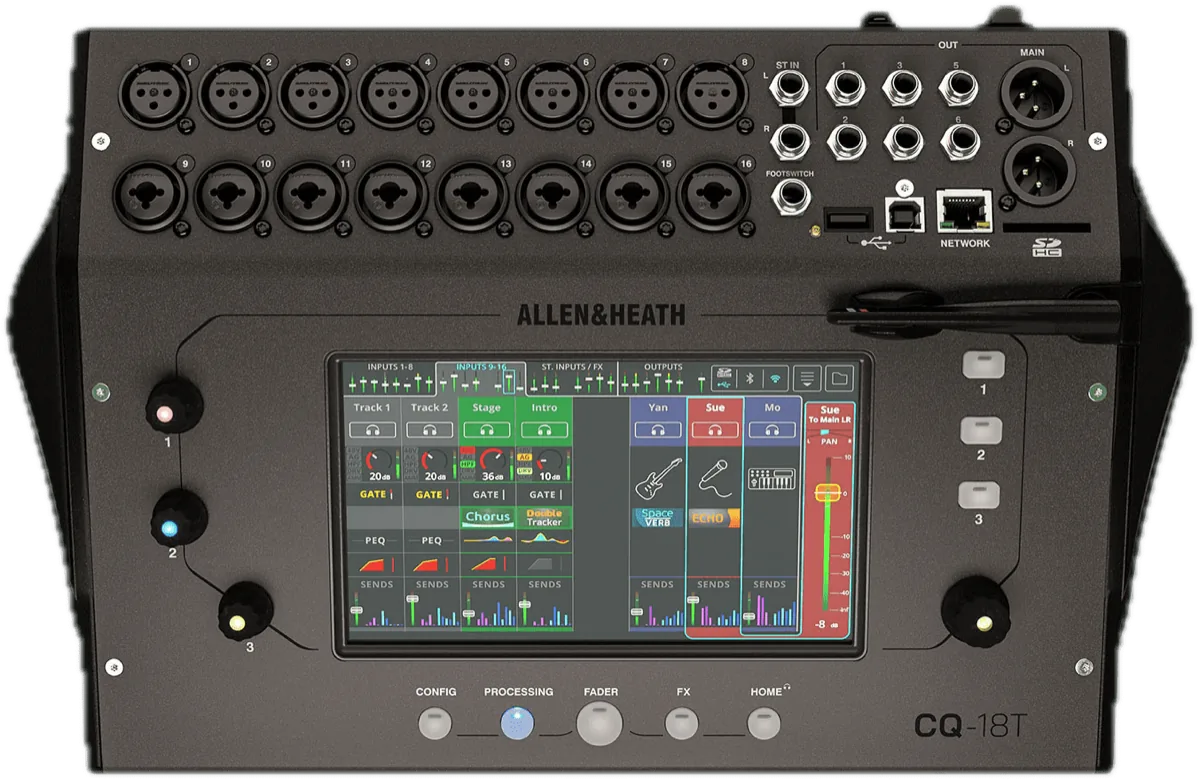Push the FX hardware button
This screenshot has width=1200, height=781.
tap(682, 723)
